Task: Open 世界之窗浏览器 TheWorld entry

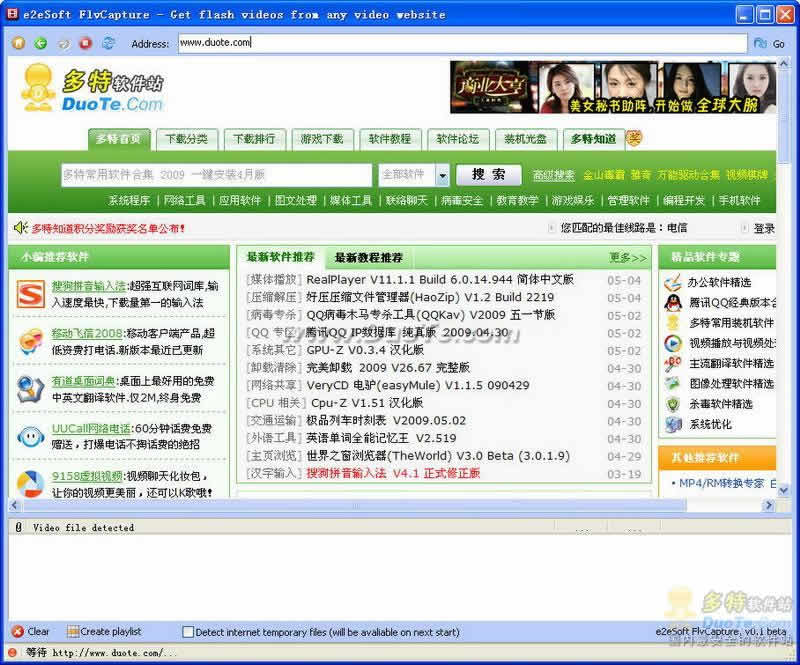Action: pyautogui.click(x=438, y=456)
